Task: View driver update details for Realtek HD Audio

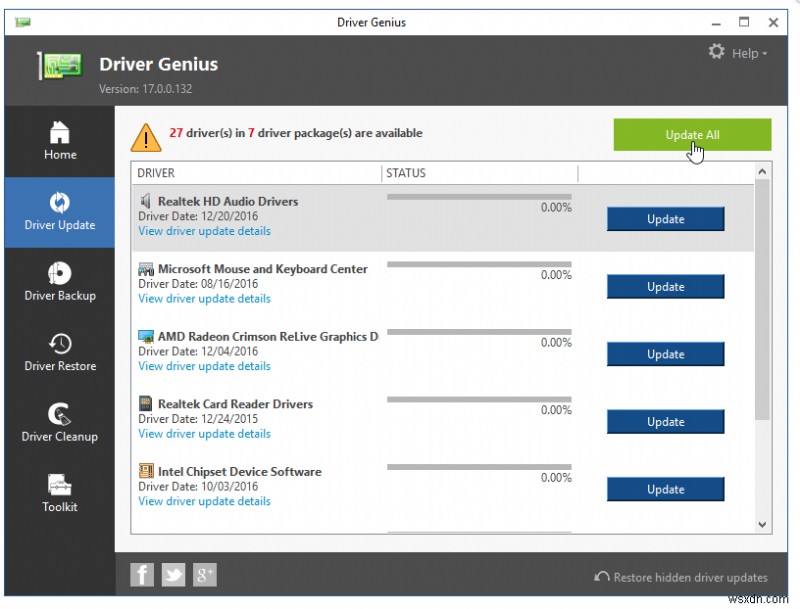Action: pos(204,231)
